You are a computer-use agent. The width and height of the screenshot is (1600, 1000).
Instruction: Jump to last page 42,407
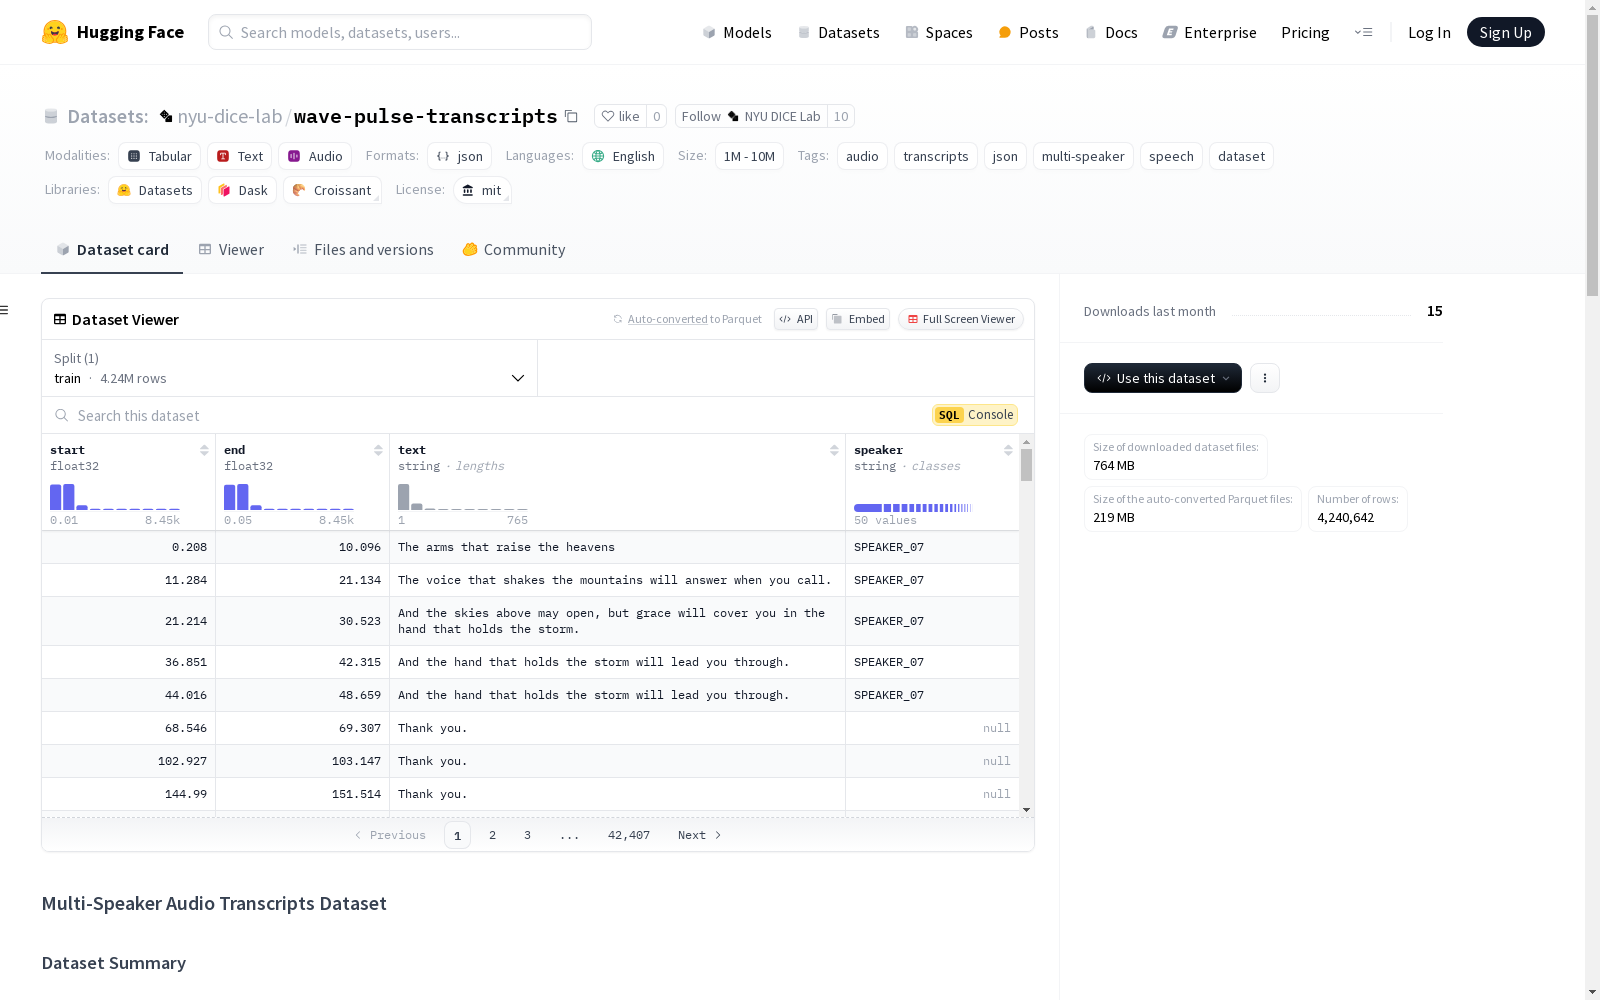click(629, 835)
